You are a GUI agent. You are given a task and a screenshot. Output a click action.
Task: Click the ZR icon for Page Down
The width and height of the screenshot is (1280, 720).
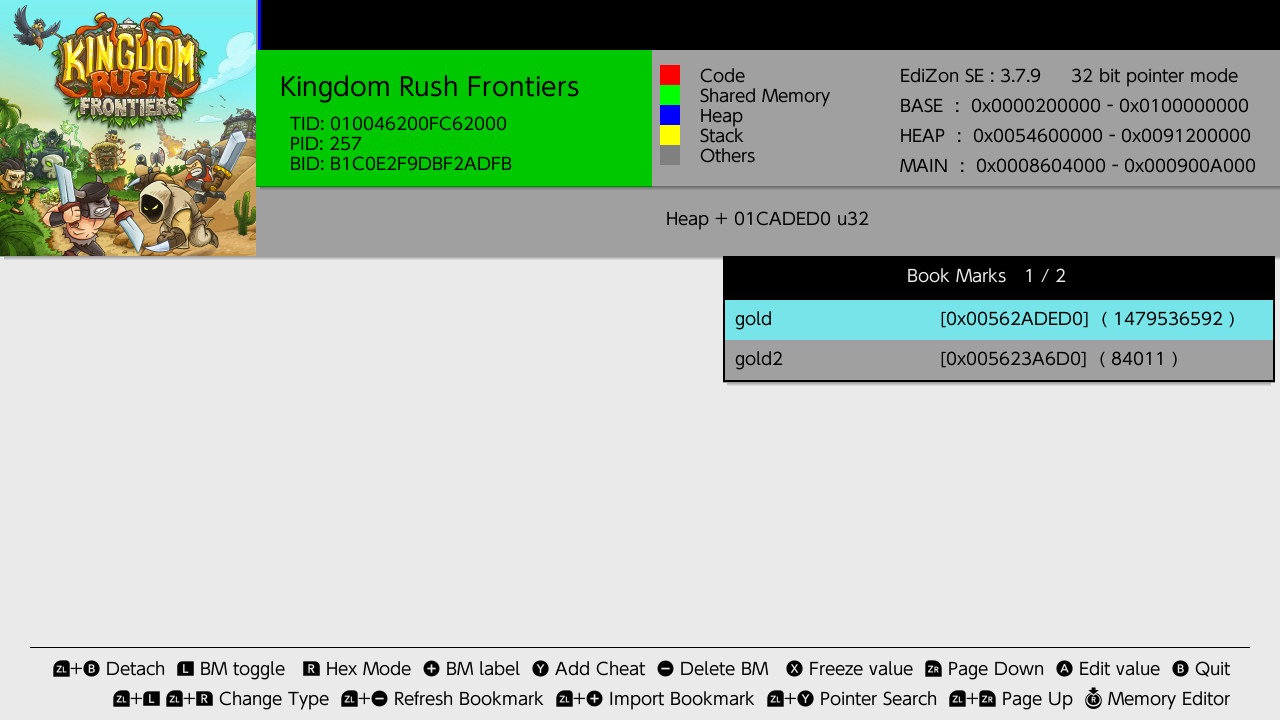pyautogui.click(x=933, y=669)
